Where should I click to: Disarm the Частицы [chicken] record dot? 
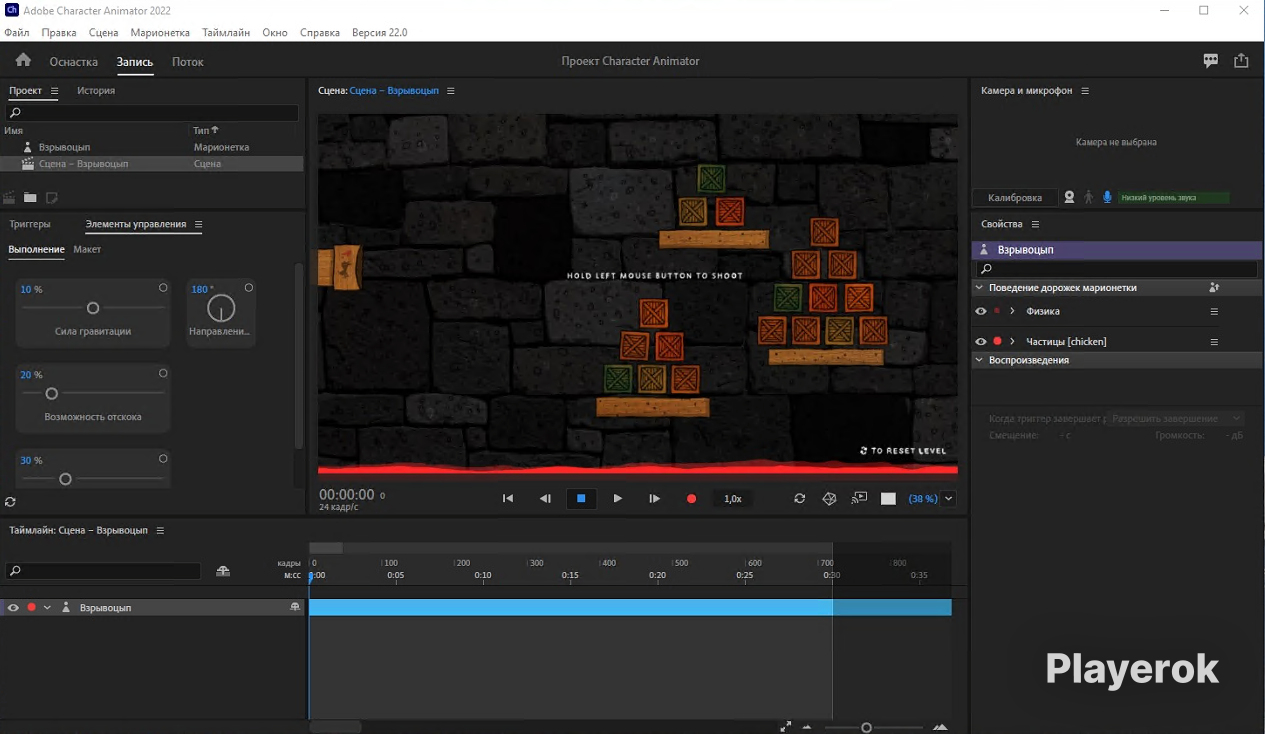click(x=997, y=342)
